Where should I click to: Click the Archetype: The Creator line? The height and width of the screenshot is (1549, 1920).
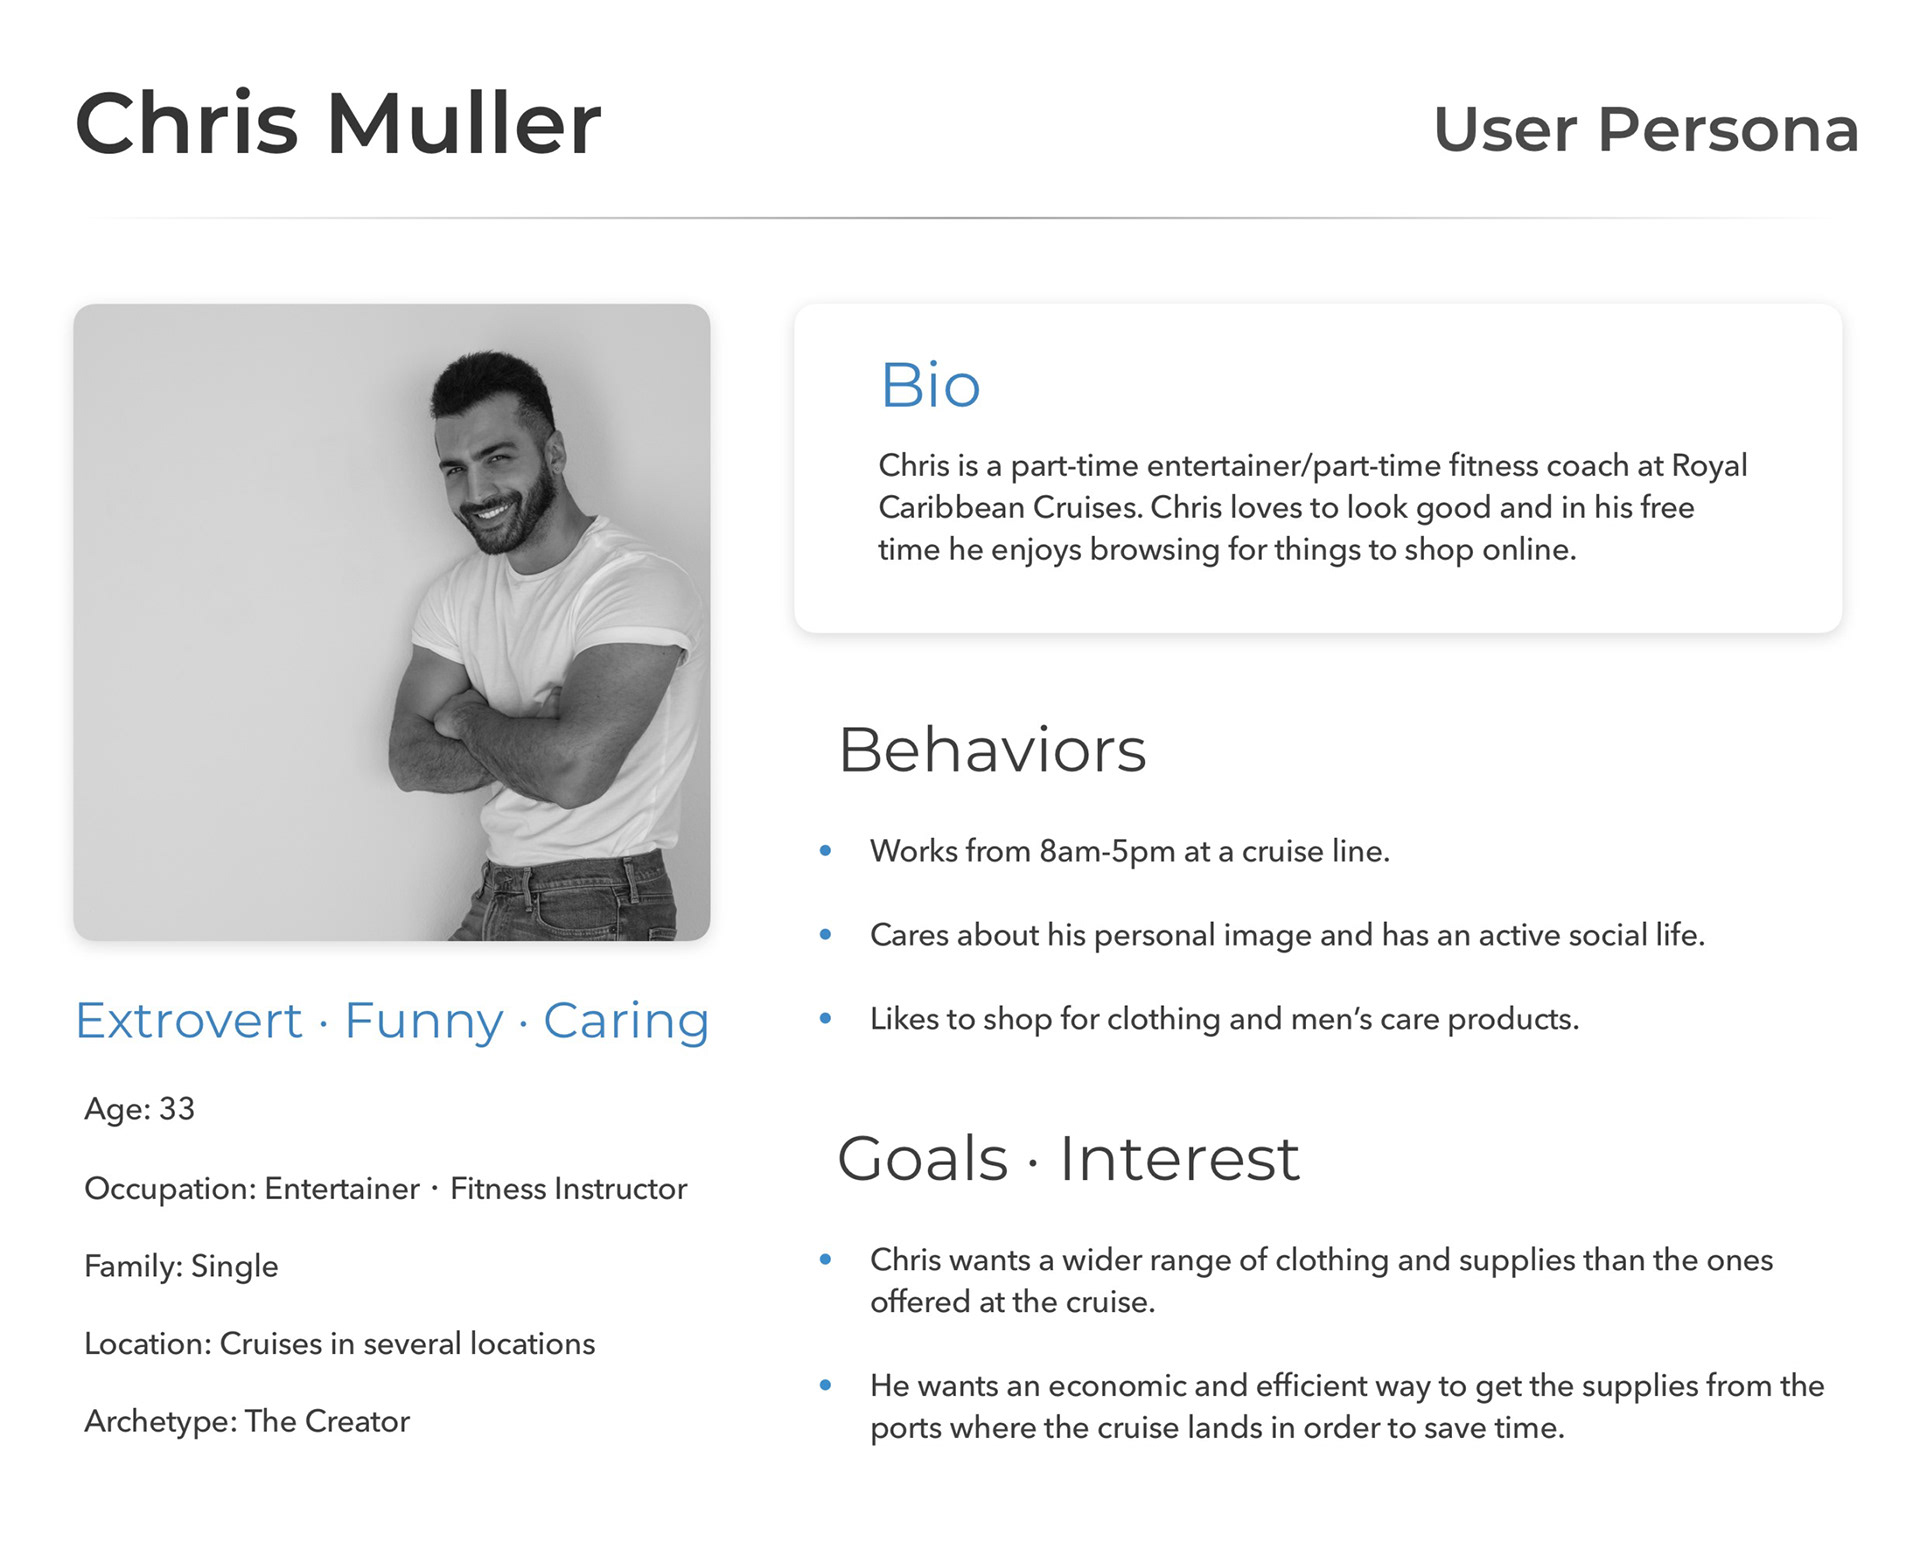(247, 1421)
